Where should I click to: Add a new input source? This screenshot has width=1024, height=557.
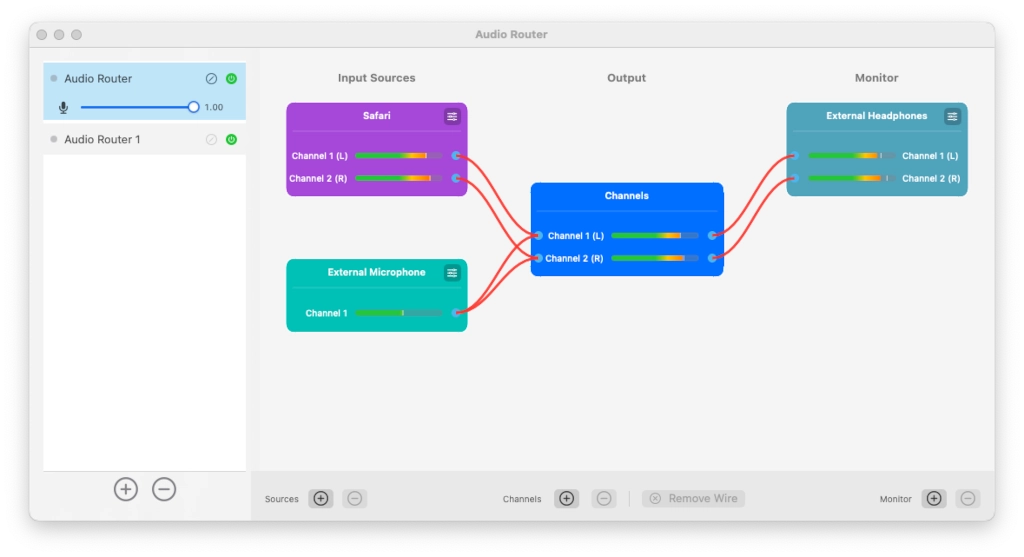(x=321, y=499)
